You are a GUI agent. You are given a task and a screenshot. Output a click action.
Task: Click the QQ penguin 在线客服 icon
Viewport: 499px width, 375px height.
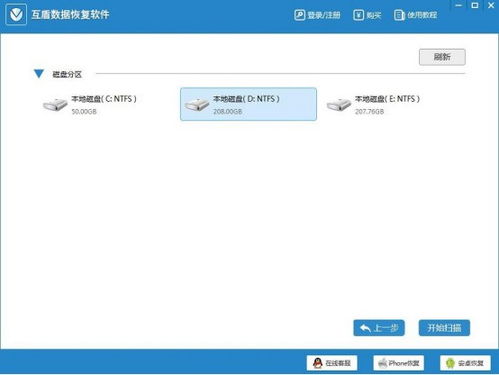coord(318,363)
